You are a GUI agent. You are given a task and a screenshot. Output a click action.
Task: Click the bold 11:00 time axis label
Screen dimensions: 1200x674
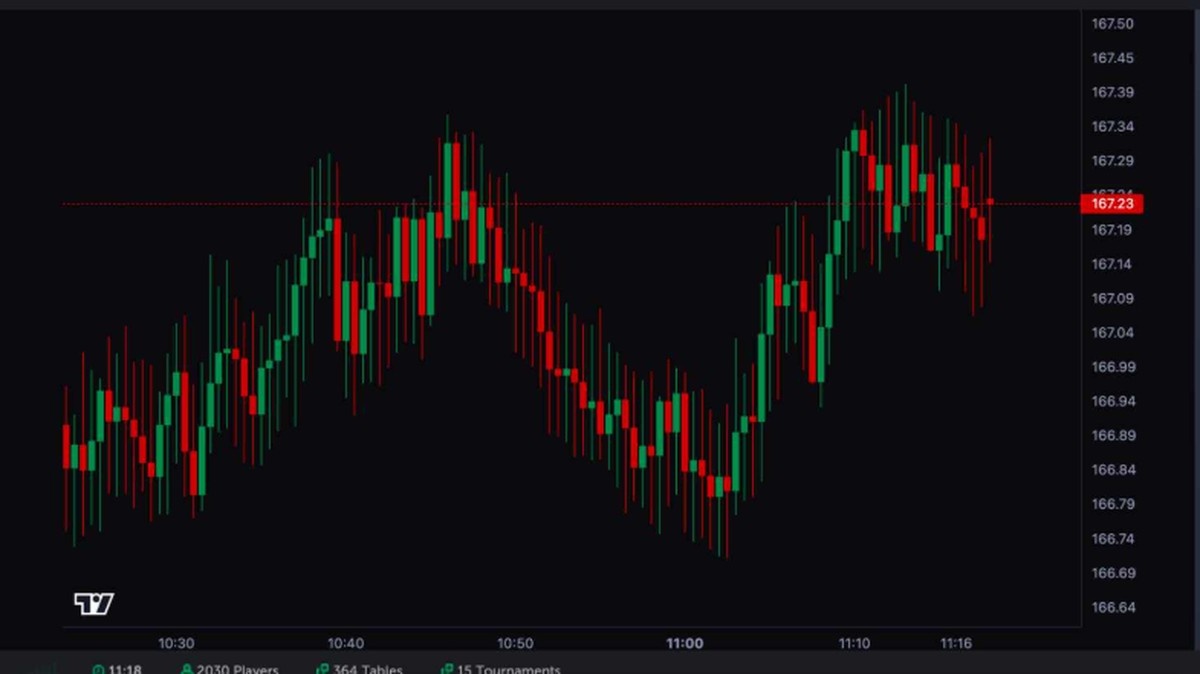(x=685, y=644)
